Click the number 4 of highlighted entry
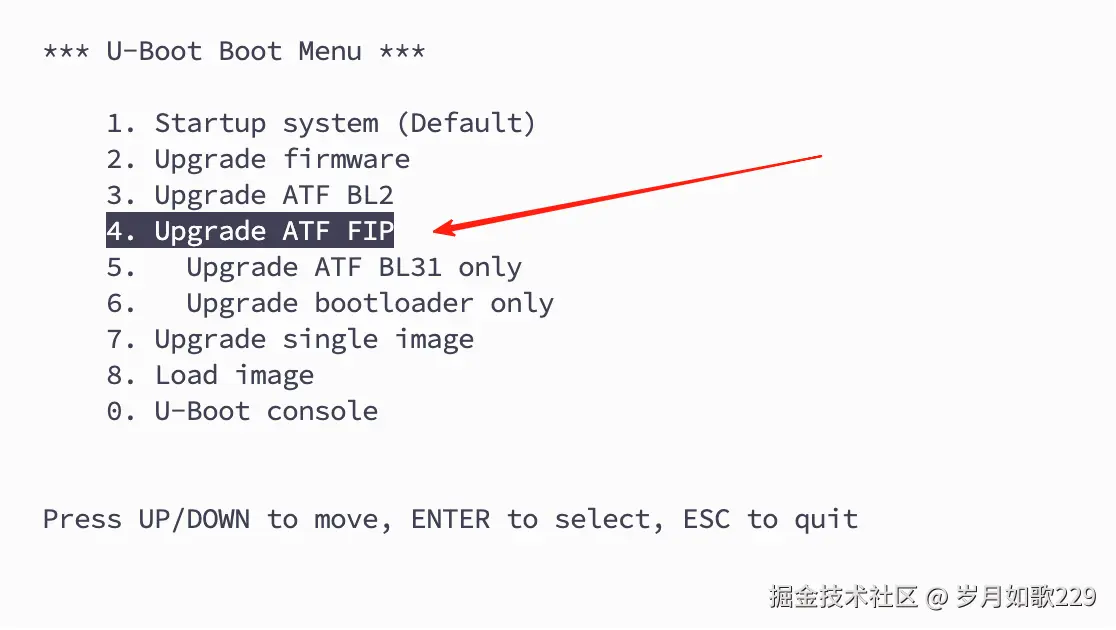 pyautogui.click(x=115, y=231)
